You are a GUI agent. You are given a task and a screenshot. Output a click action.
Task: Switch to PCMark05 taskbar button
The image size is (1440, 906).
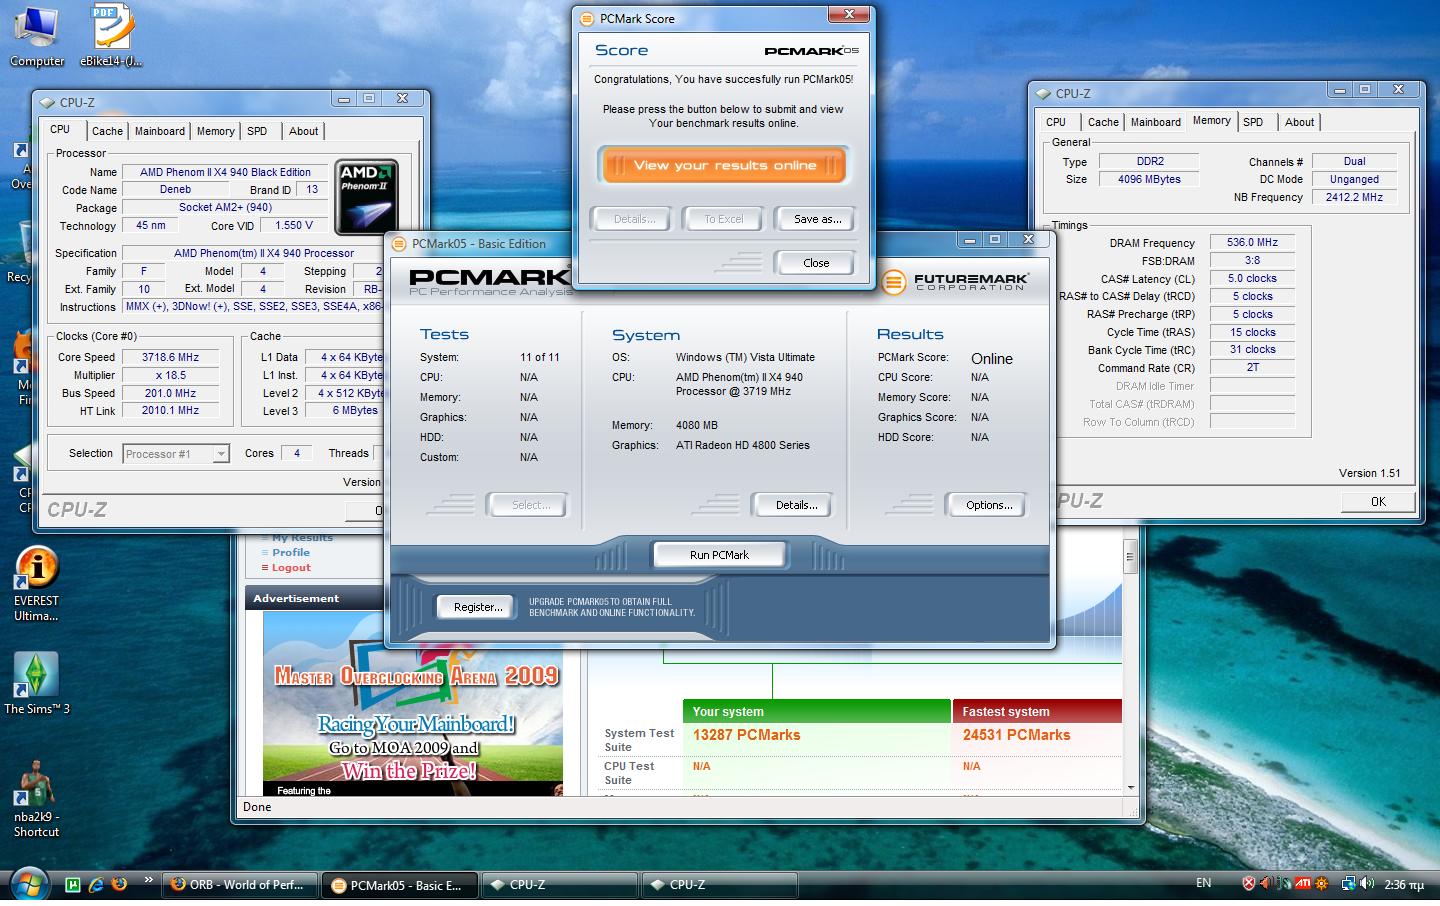(x=400, y=885)
